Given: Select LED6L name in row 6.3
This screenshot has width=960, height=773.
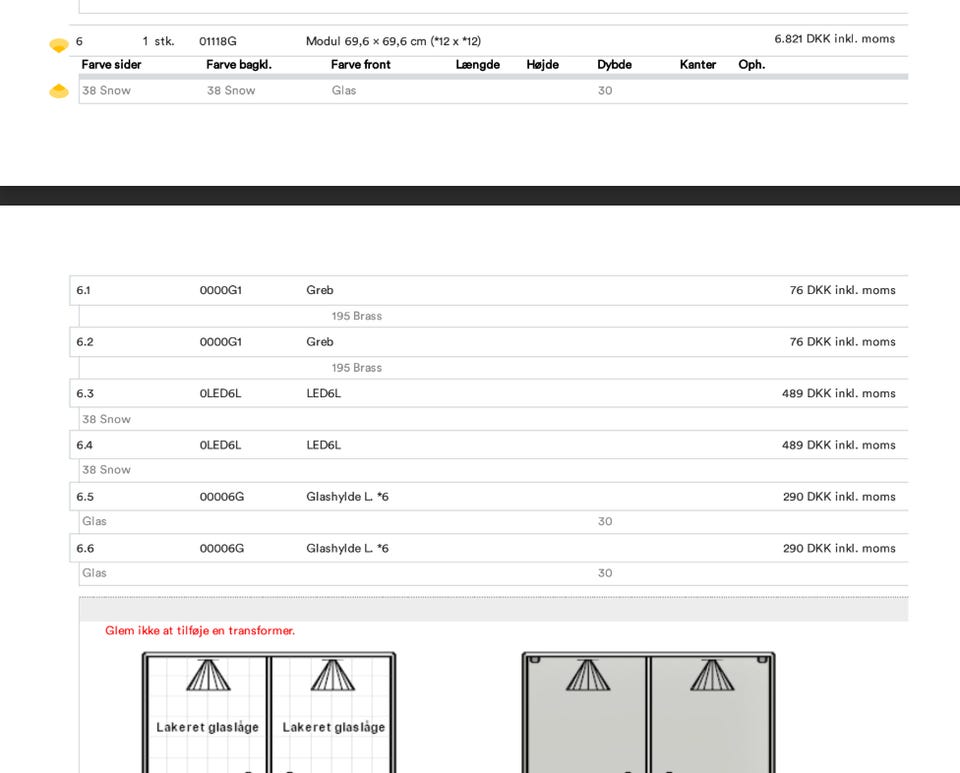Looking at the screenshot, I should click(x=323, y=394).
